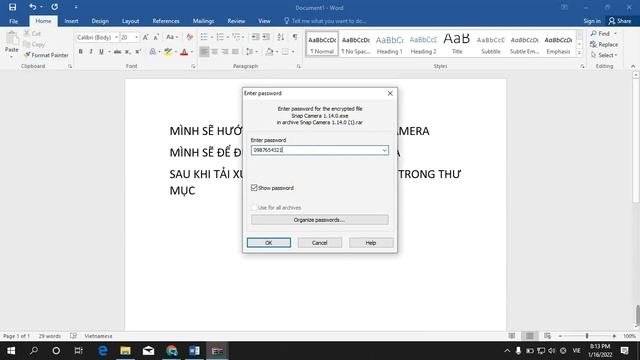640x360 pixels.
Task: Align text left
Action: [204, 51]
